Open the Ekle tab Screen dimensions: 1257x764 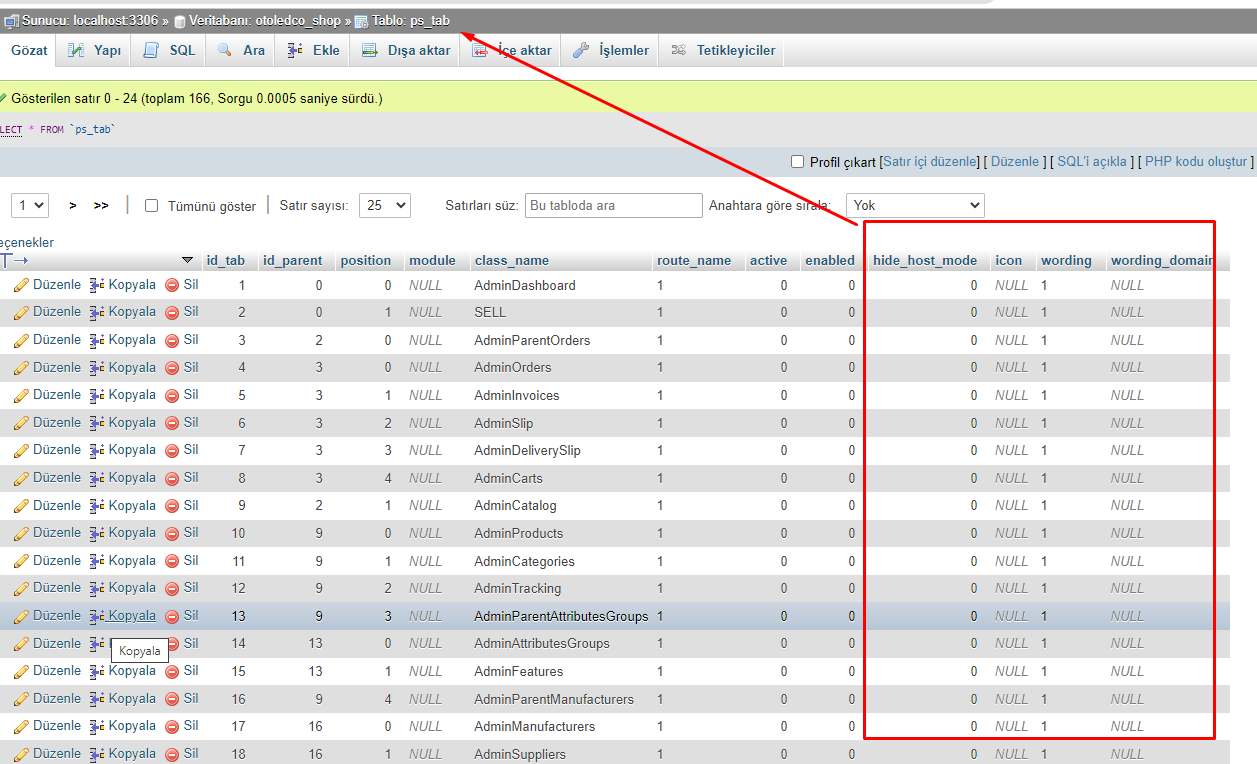coord(313,50)
